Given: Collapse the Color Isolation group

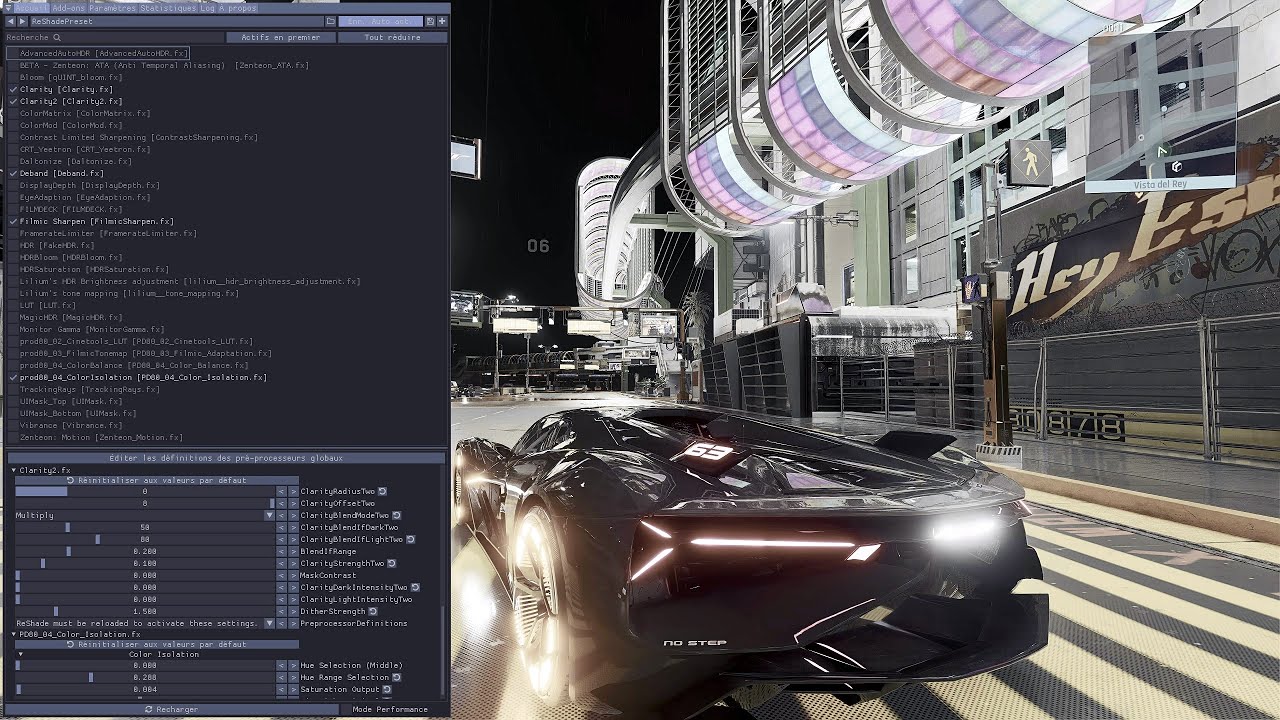Looking at the screenshot, I should click(x=20, y=654).
